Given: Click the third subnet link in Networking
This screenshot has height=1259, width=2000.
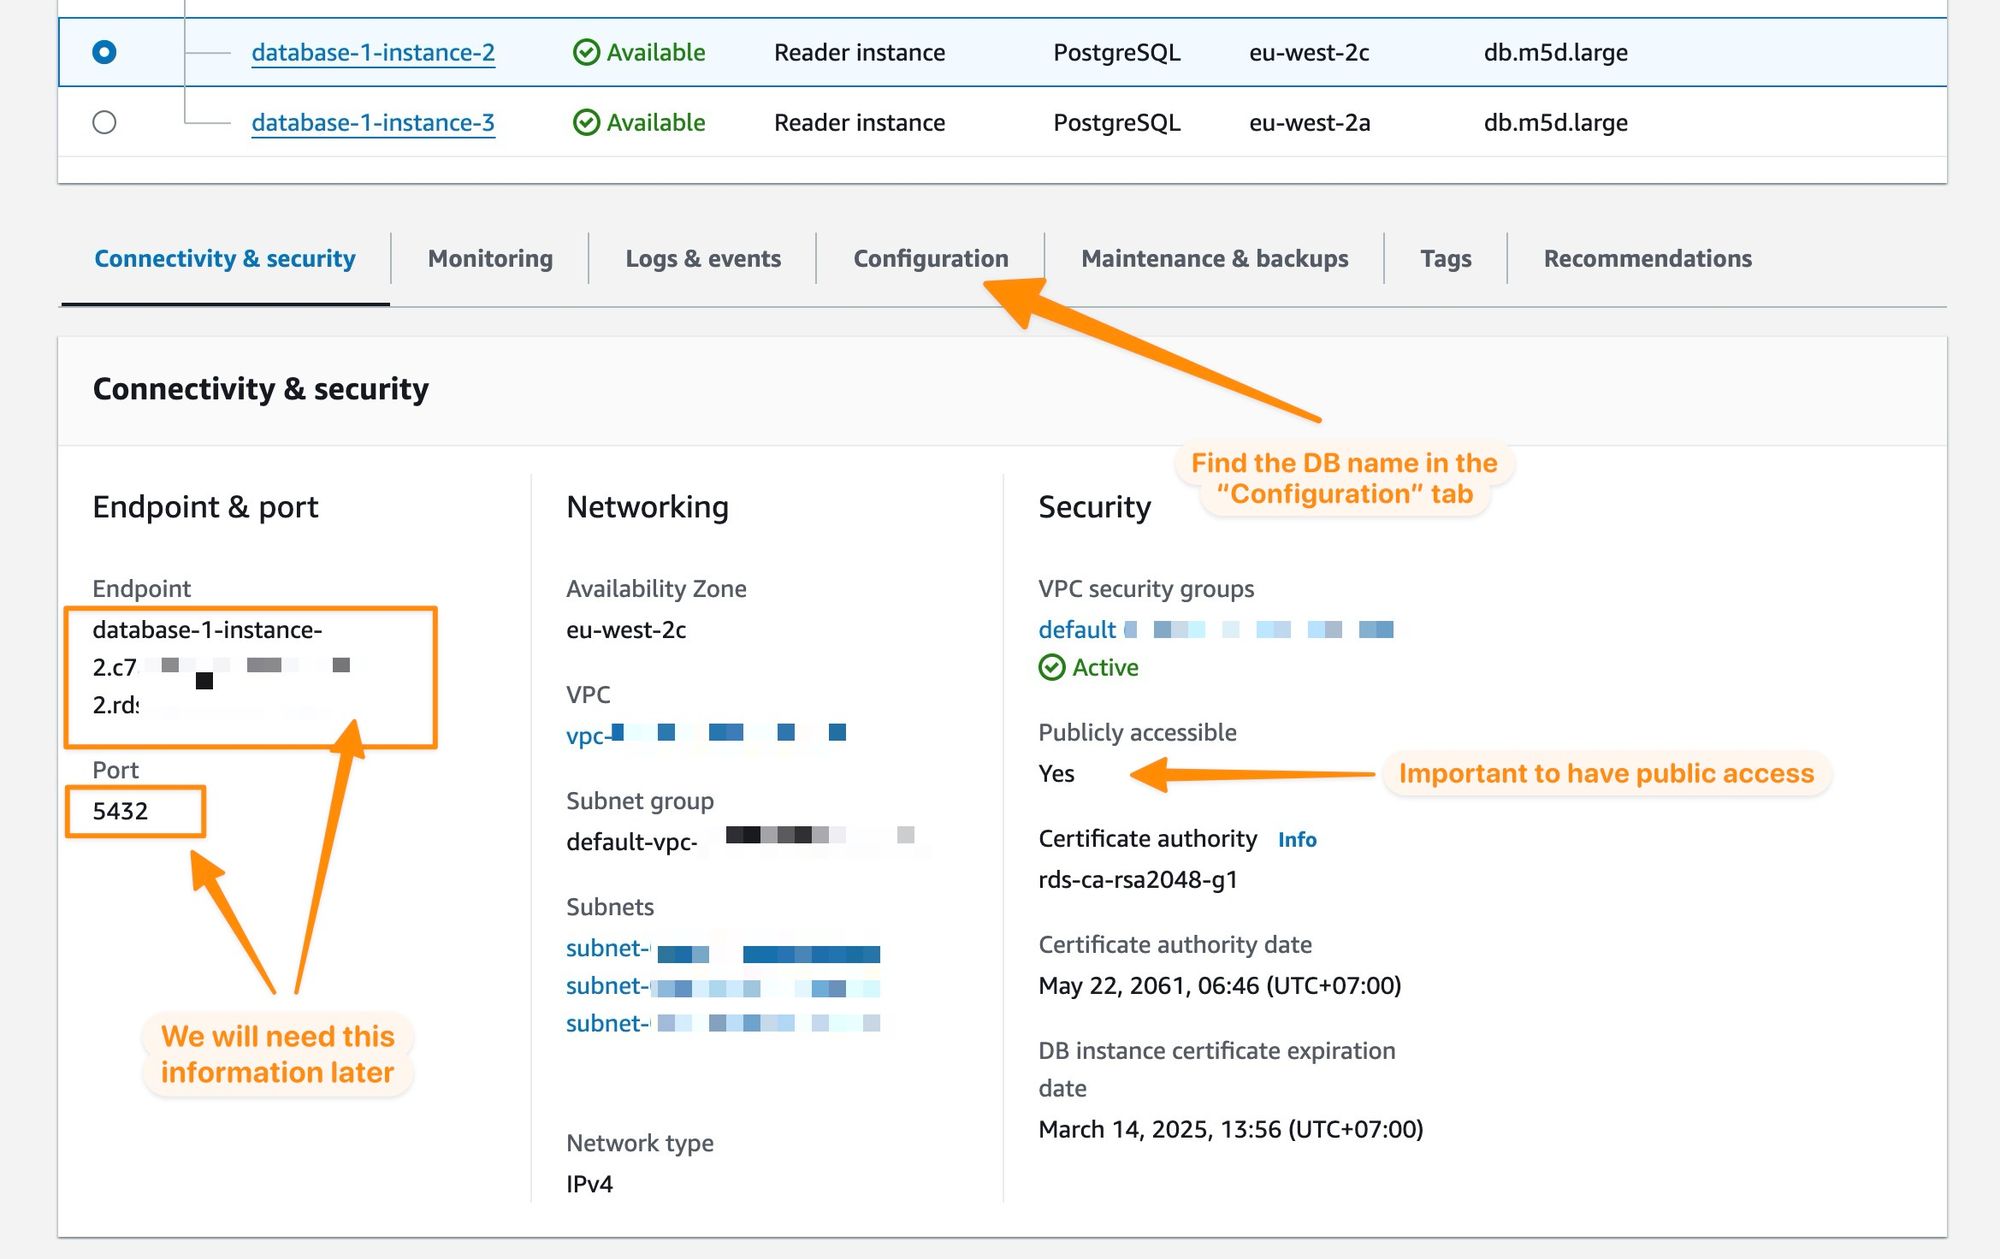Looking at the screenshot, I should [x=607, y=1023].
